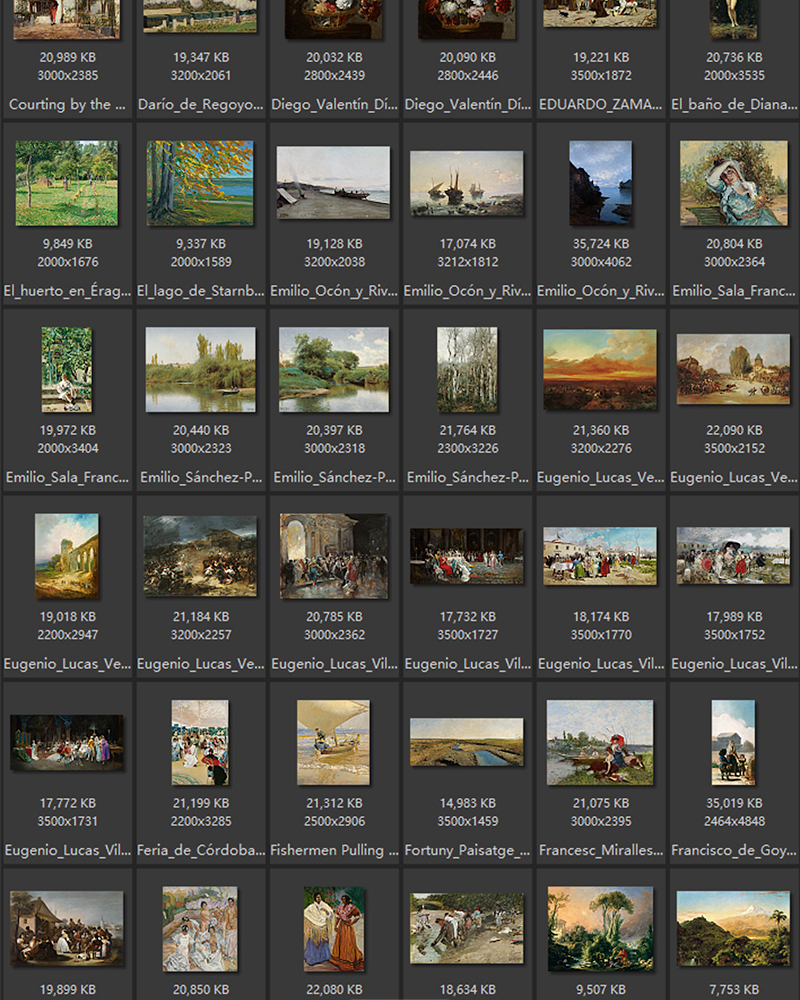This screenshot has height=1000, width=800.
Task: Click the Darío_de_Regoyo file name label
Action: point(200,104)
